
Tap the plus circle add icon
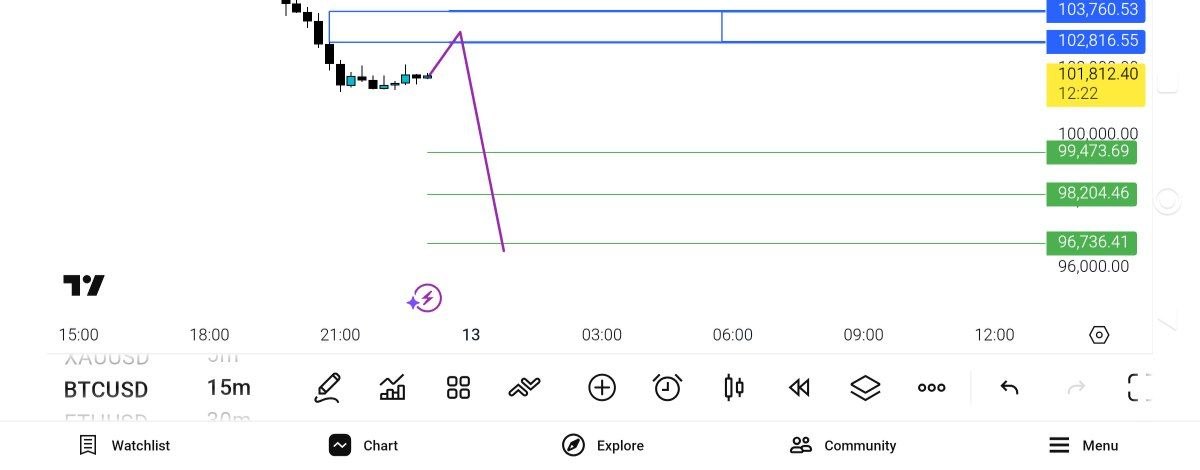click(602, 387)
